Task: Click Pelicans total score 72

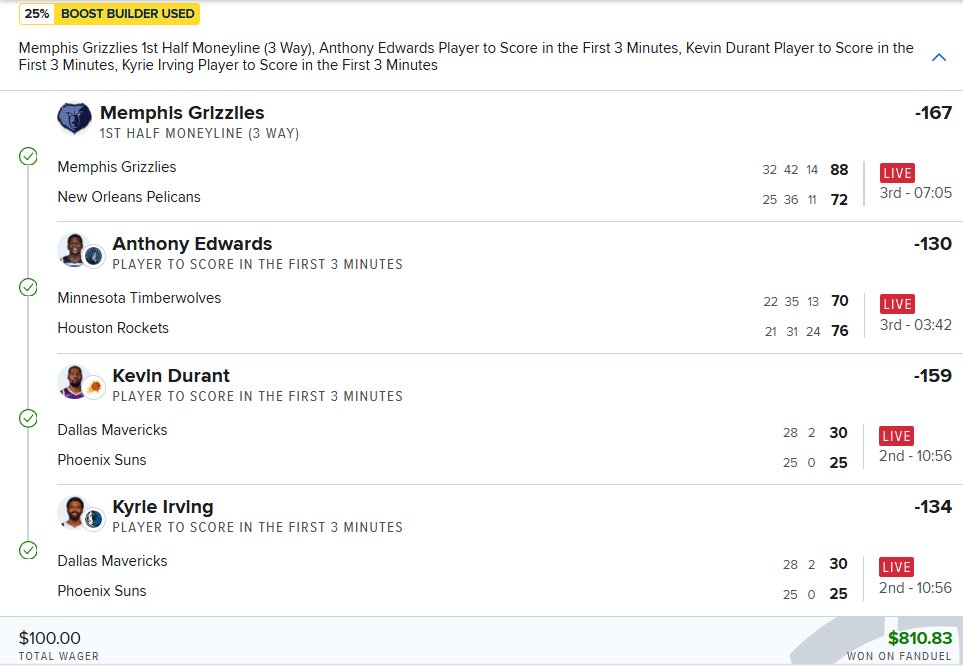Action: [x=839, y=200]
